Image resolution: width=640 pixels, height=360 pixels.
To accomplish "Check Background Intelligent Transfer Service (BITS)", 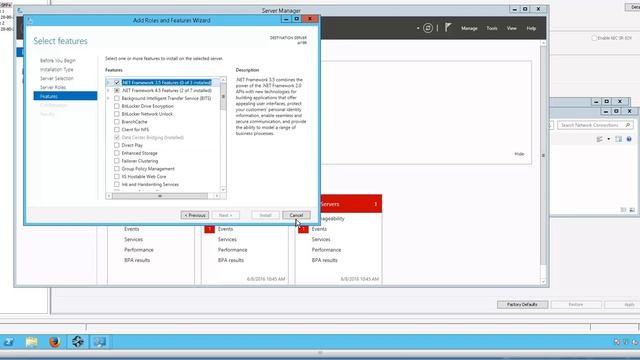I will pyautogui.click(x=117, y=98).
